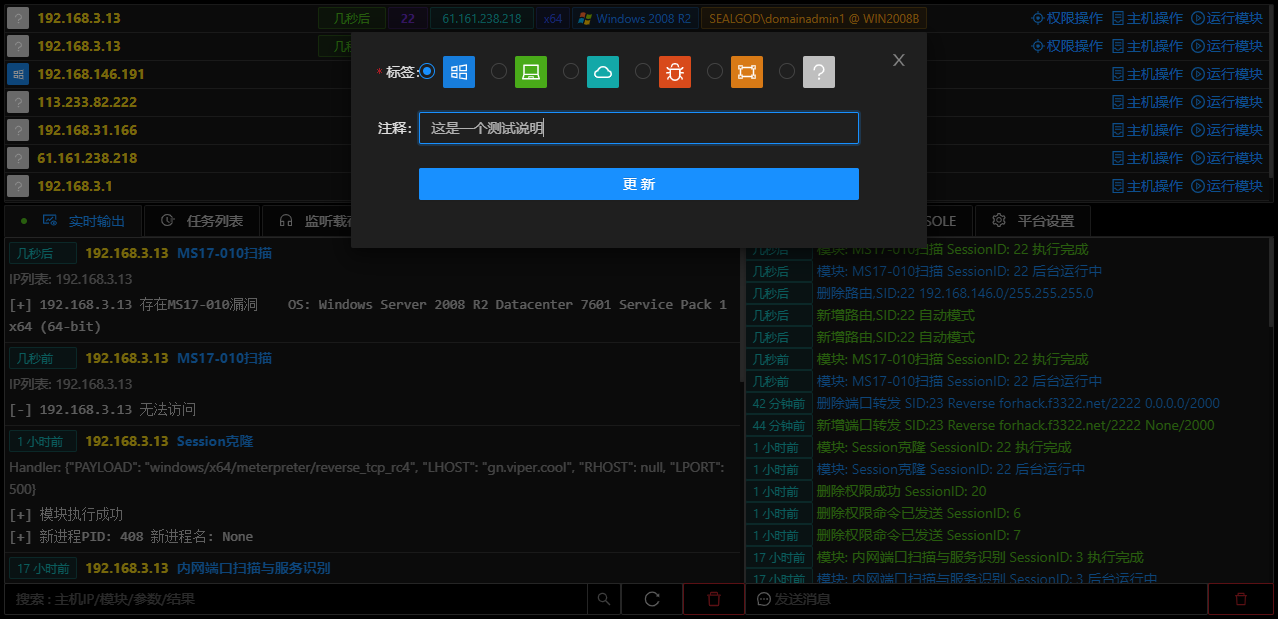The image size is (1278, 619).
Task: Select the Windows tag icon in dialog
Action: [459, 71]
